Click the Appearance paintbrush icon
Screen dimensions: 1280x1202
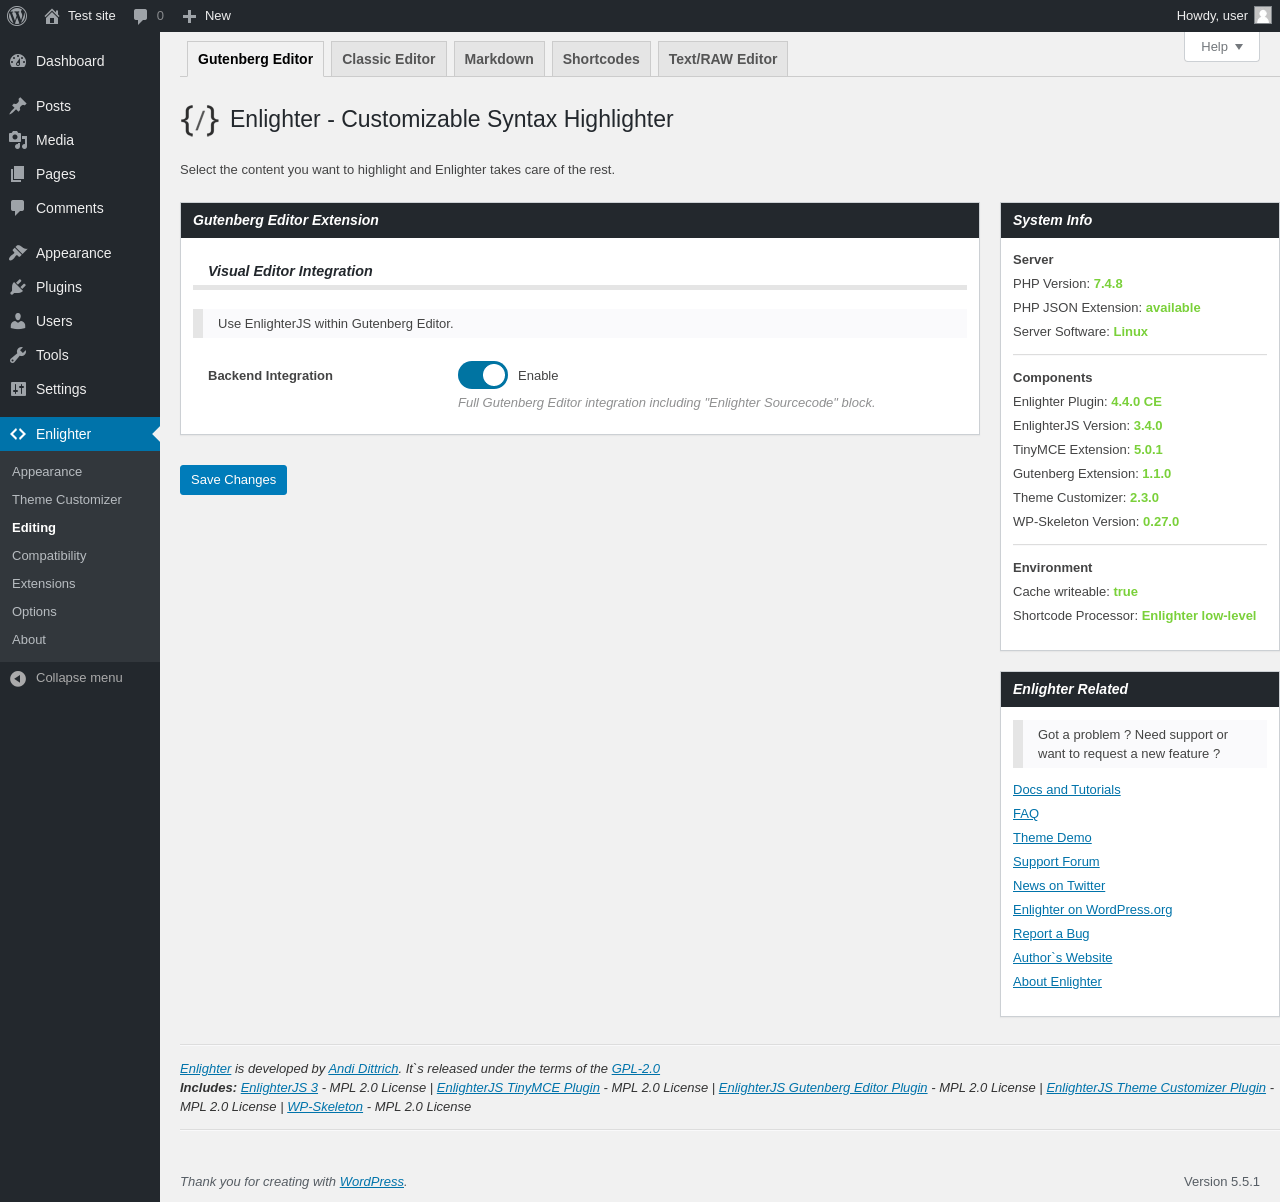pyautogui.click(x=18, y=253)
